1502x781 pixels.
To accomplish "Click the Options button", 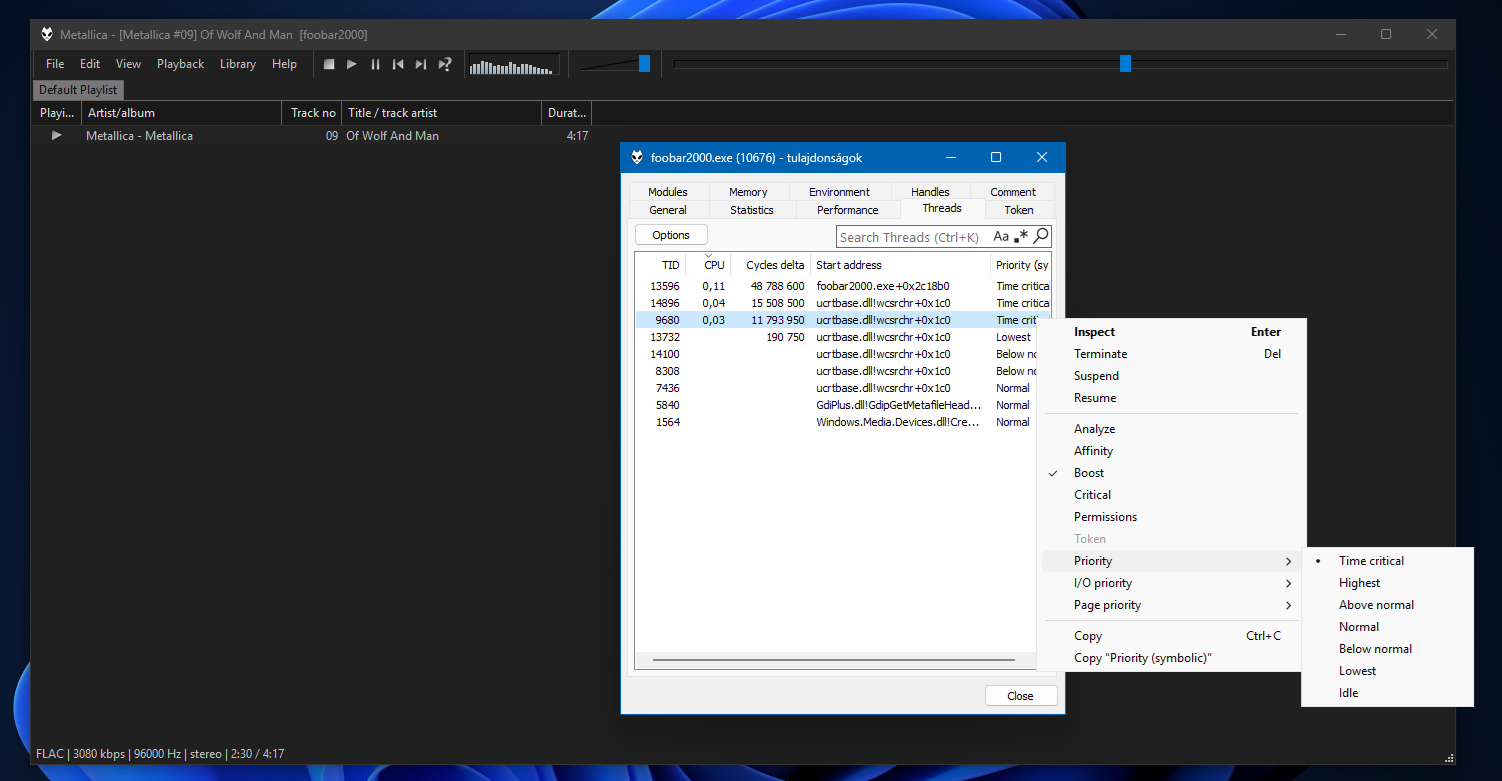I will [671, 235].
